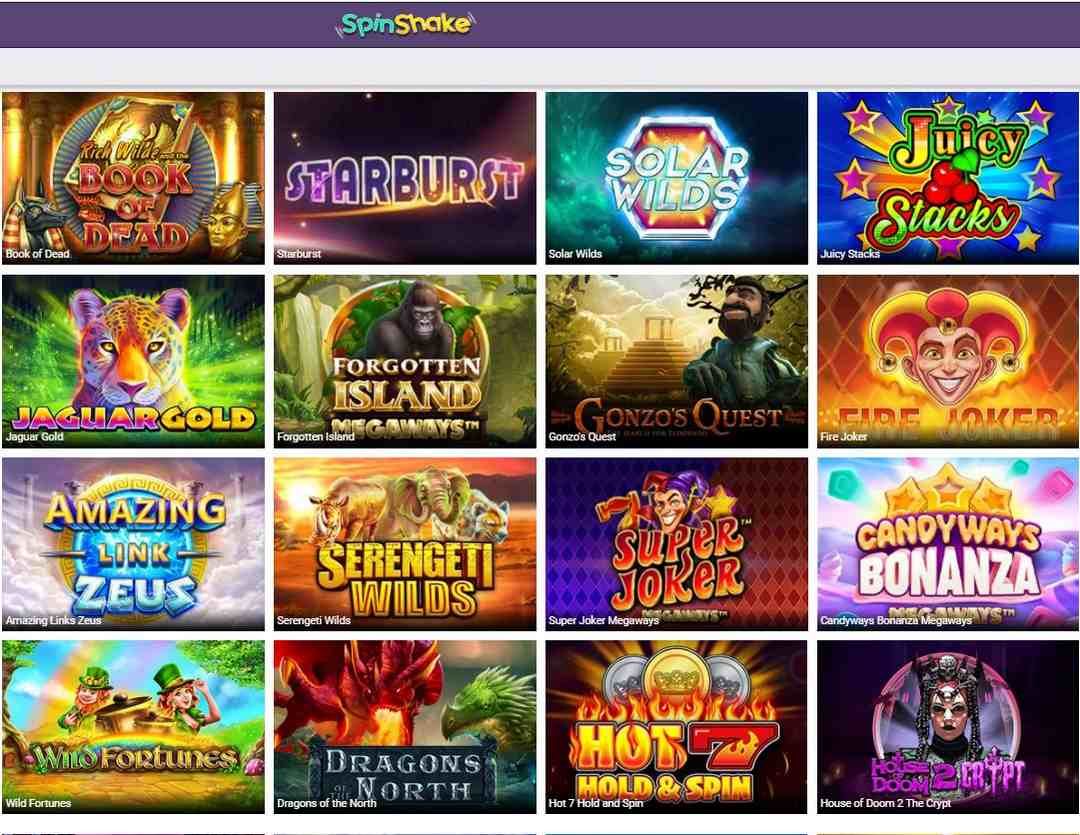Play the Serengeti Wilds slot

[405, 544]
